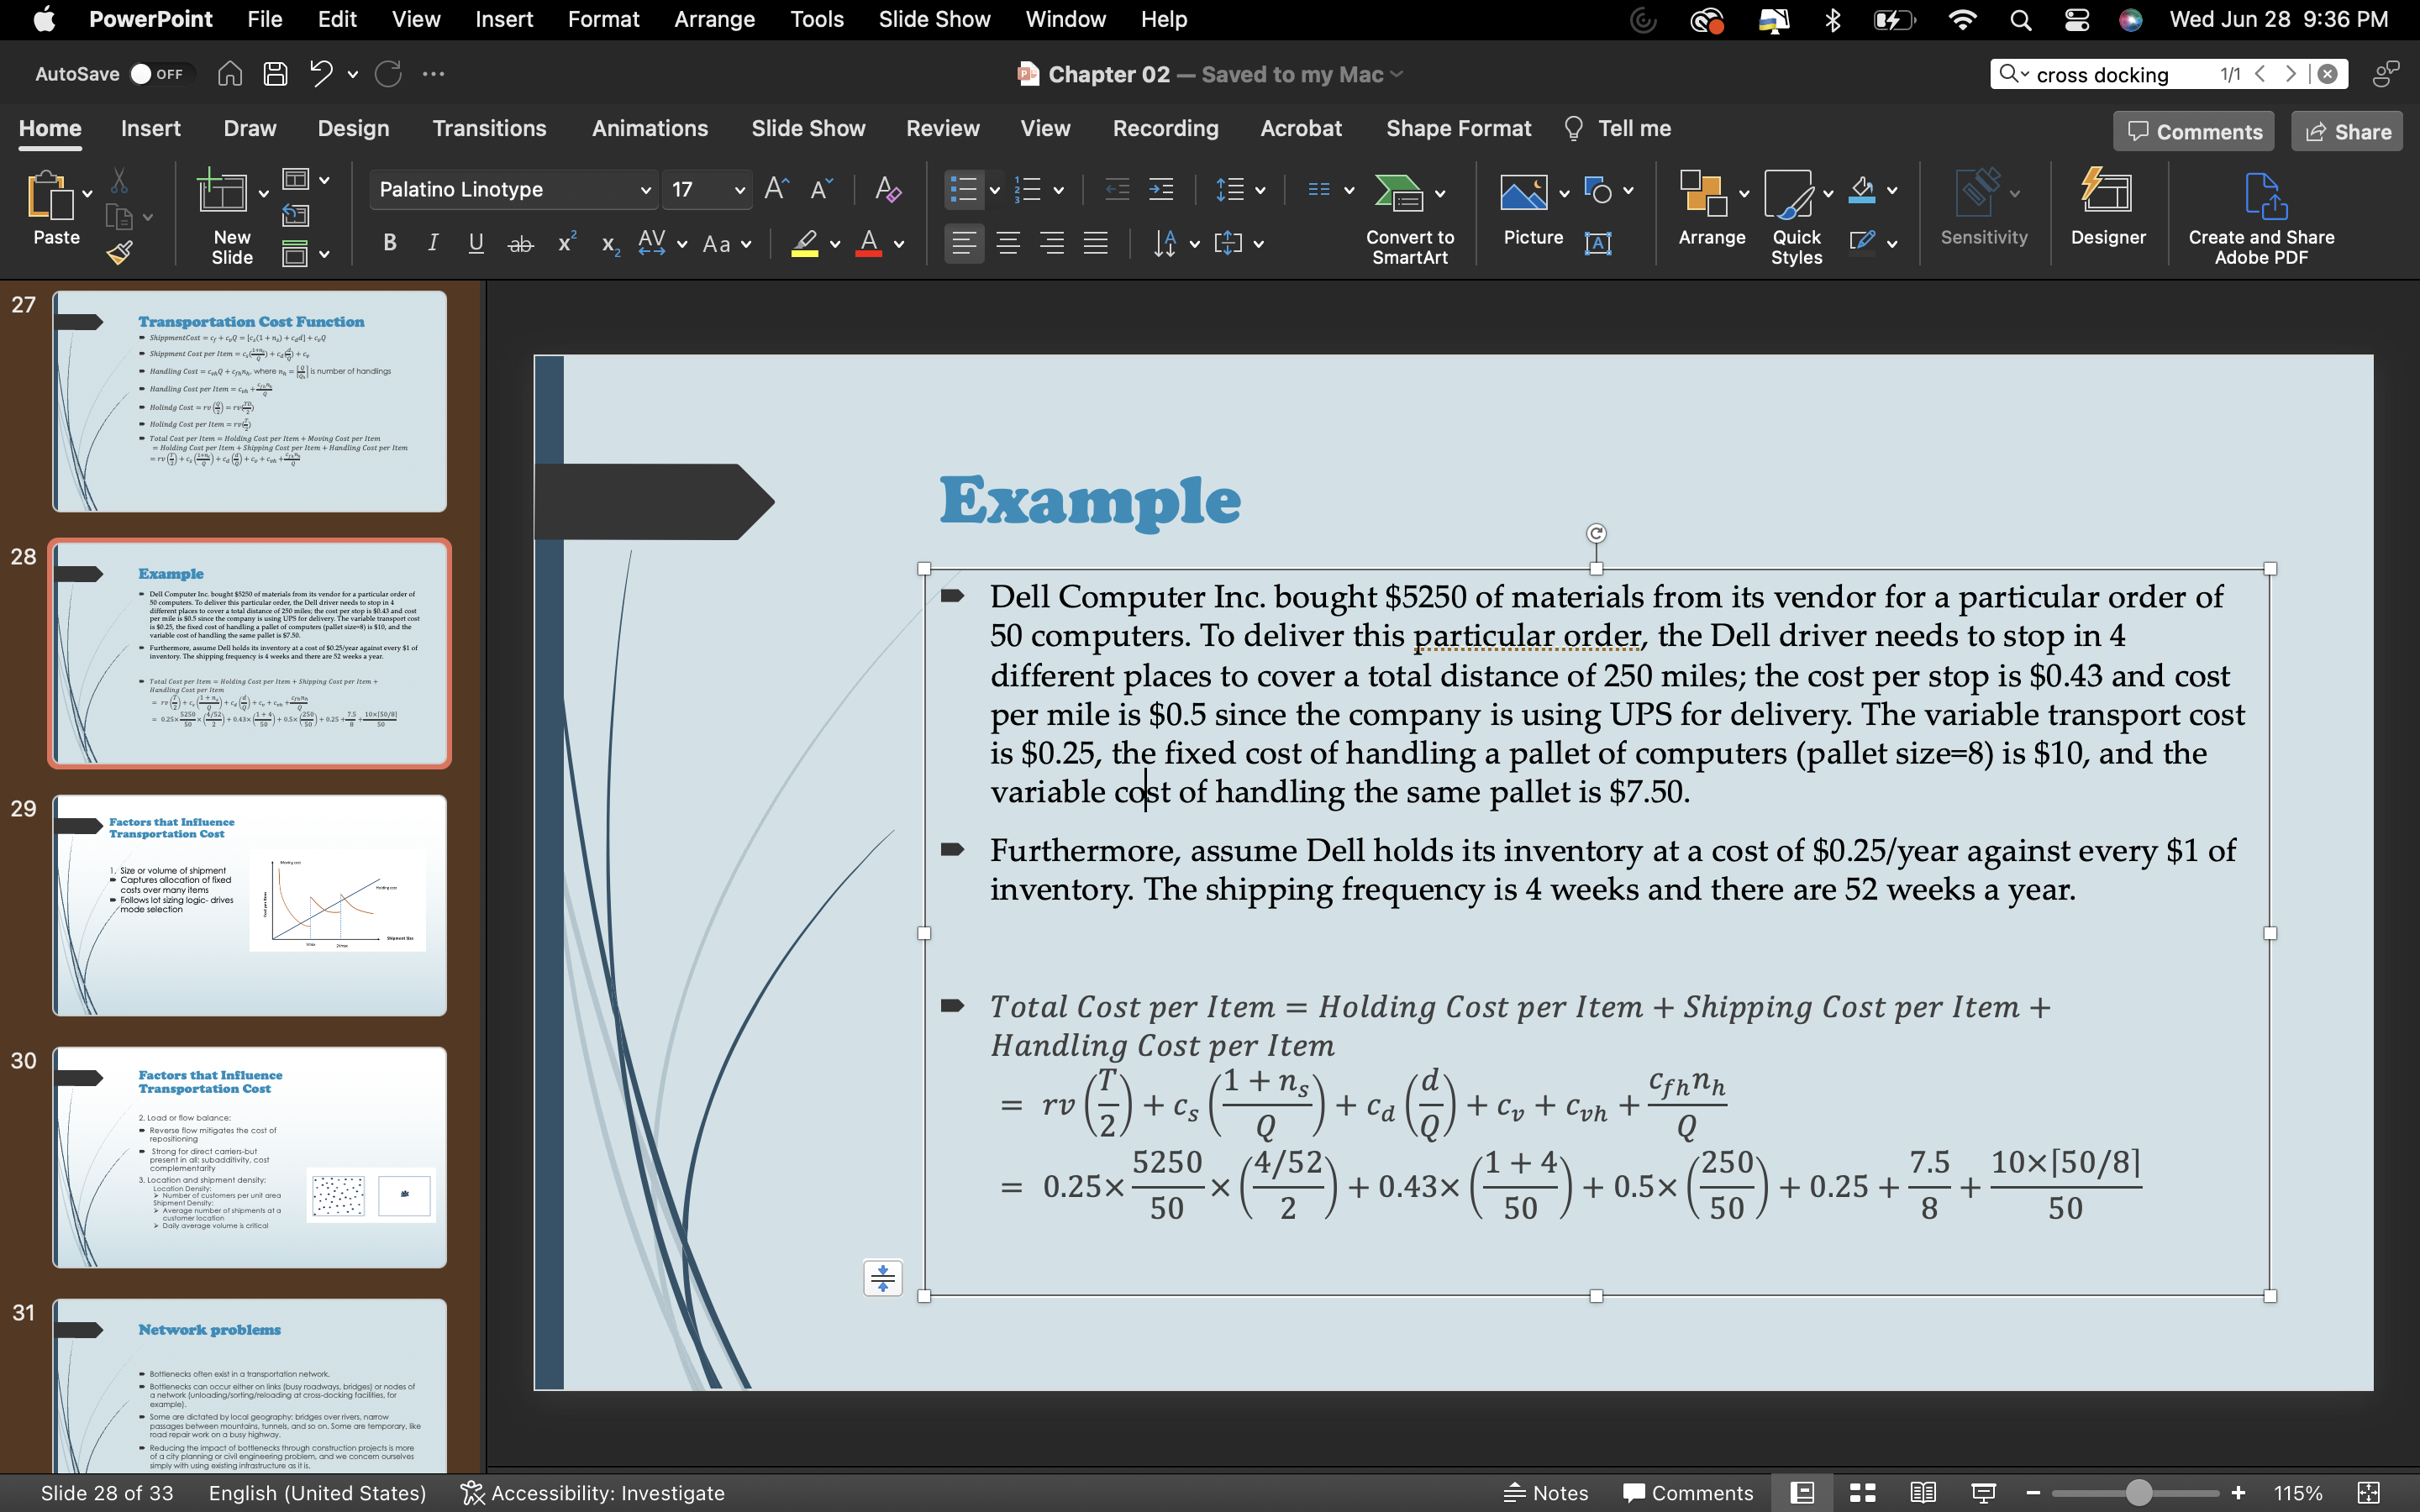Click the Cut scissors icon
Image resolution: width=2420 pixels, height=1512 pixels.
(x=119, y=181)
